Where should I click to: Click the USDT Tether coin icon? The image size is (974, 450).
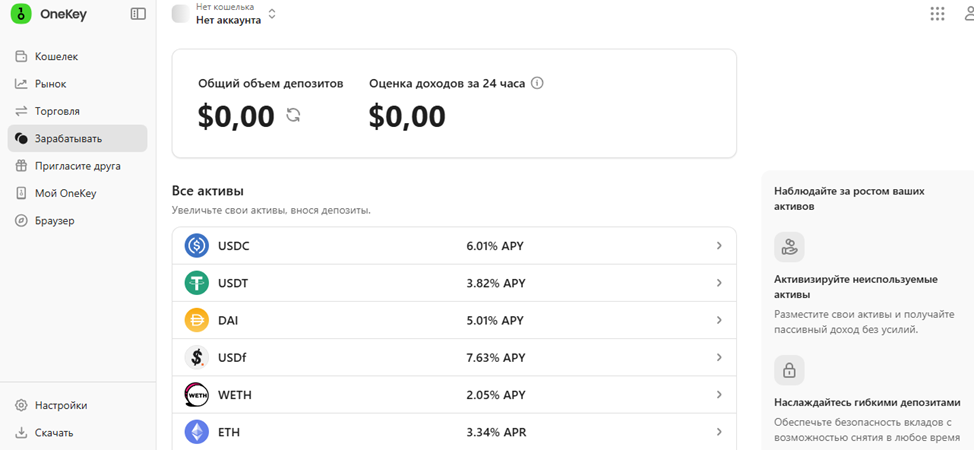pyautogui.click(x=197, y=283)
